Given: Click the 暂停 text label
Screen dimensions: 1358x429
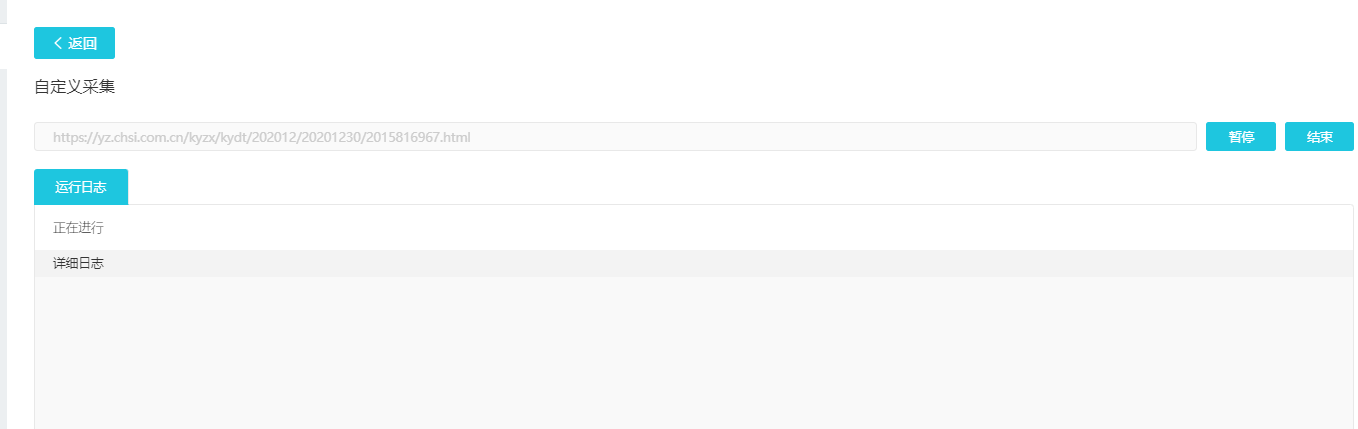Looking at the screenshot, I should 1241,137.
